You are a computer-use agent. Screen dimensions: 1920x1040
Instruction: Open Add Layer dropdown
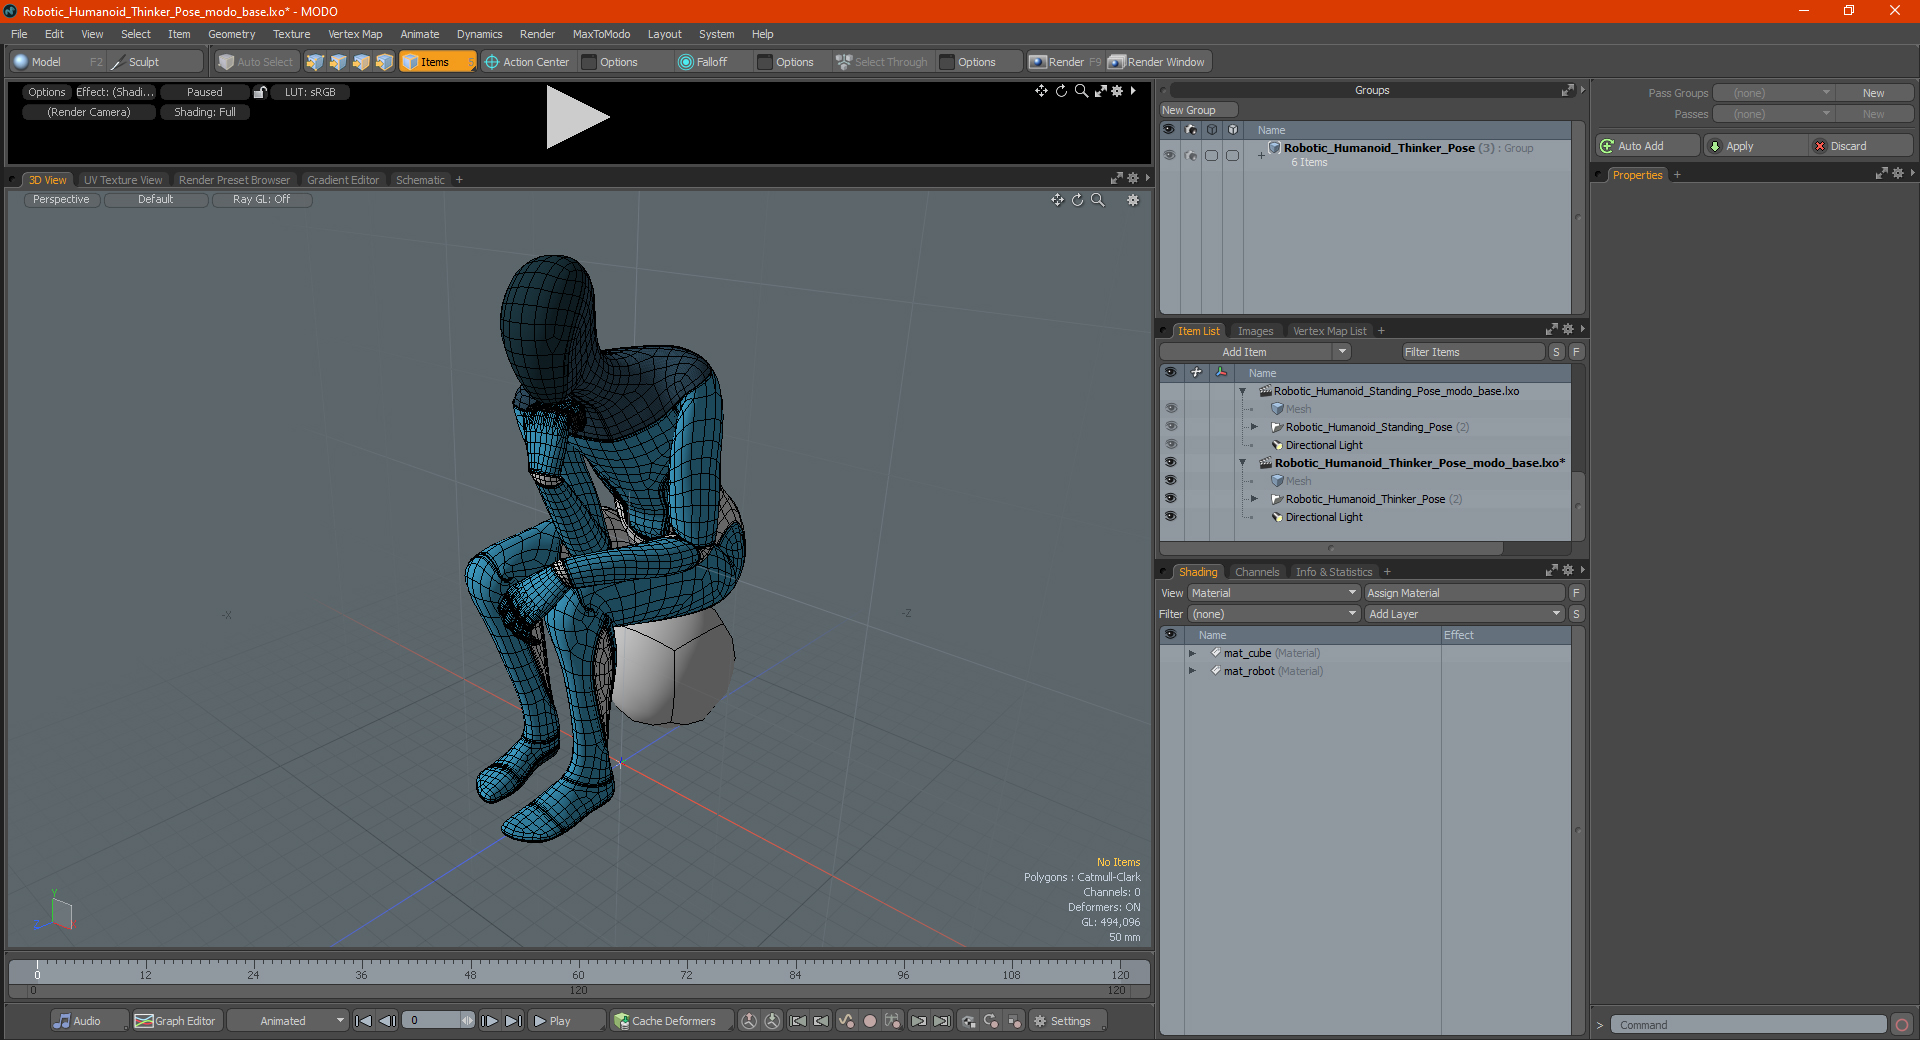1464,614
